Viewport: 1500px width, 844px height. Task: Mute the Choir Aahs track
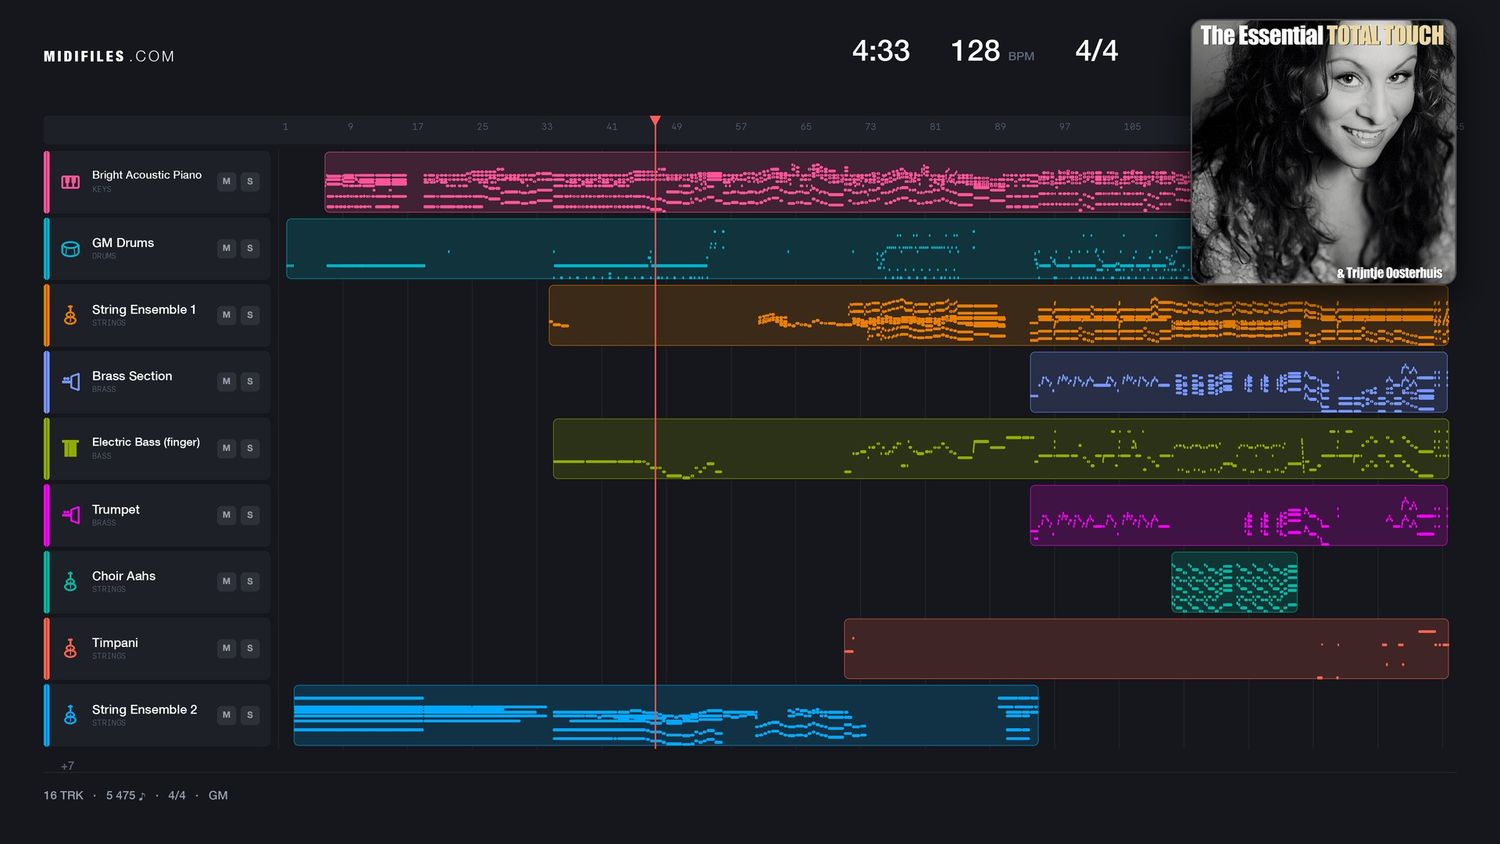pos(227,581)
